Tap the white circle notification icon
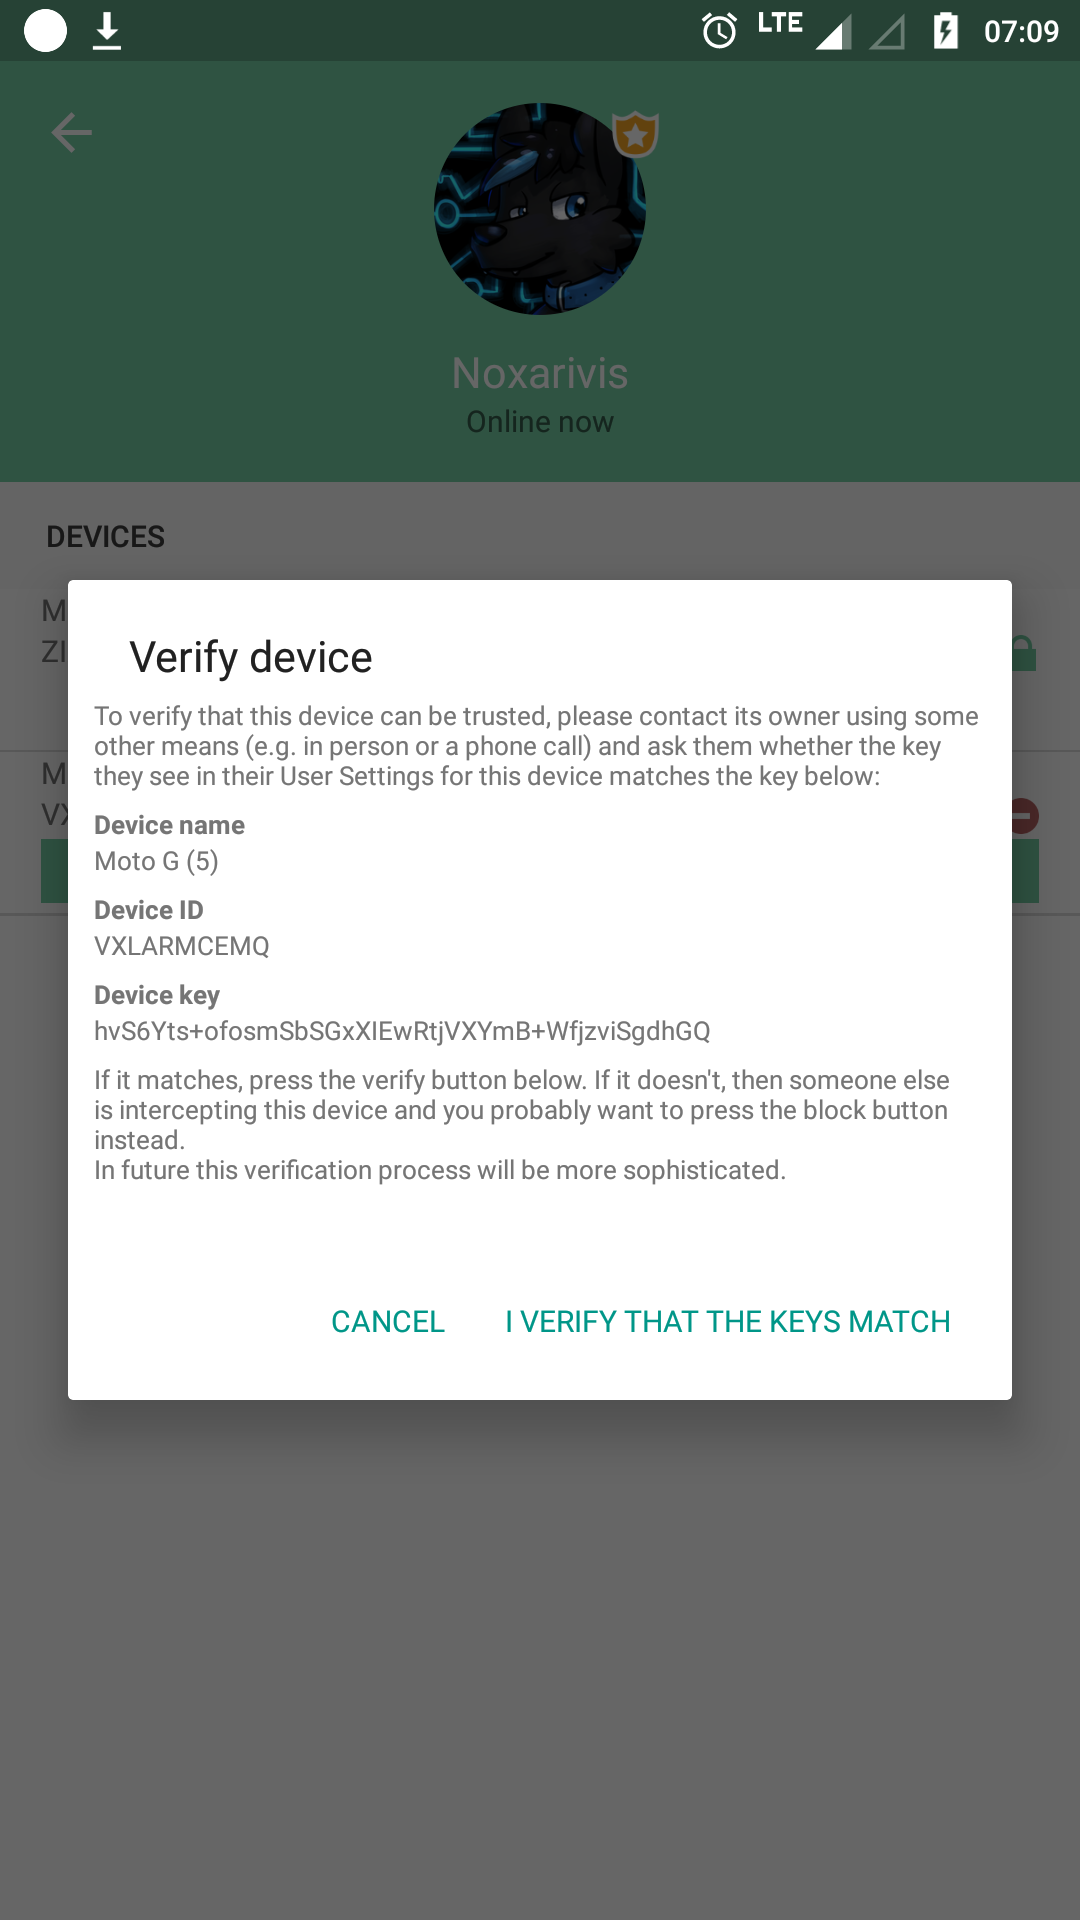 click(x=45, y=30)
